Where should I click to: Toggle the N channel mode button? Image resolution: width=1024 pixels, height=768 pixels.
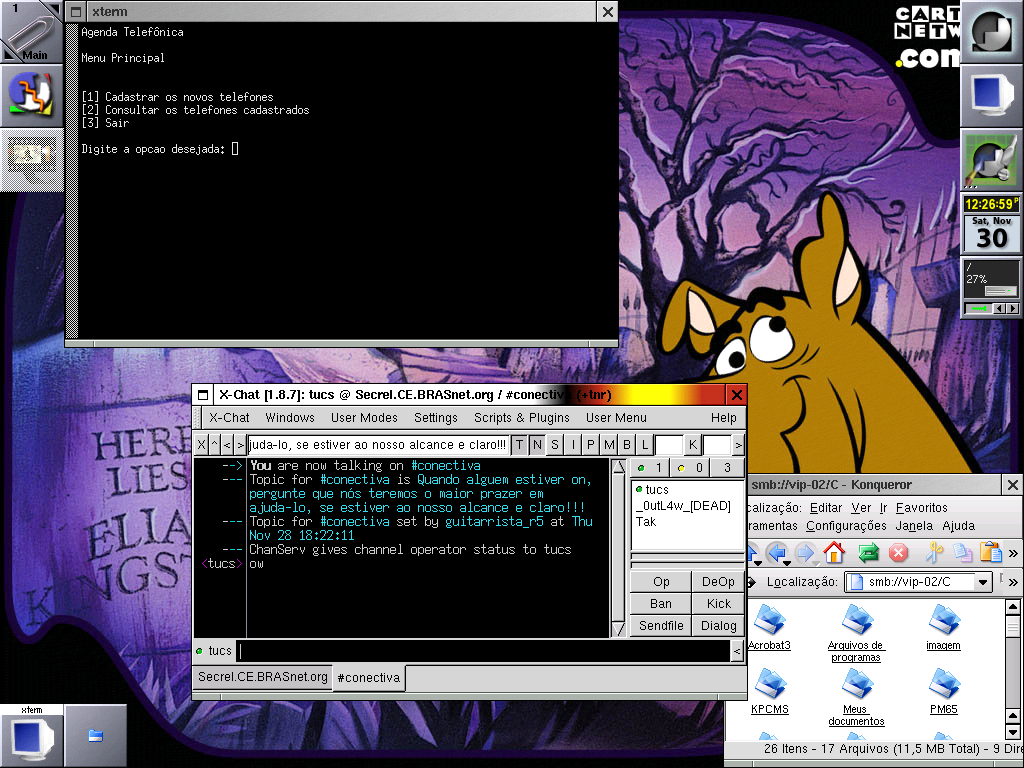click(537, 445)
